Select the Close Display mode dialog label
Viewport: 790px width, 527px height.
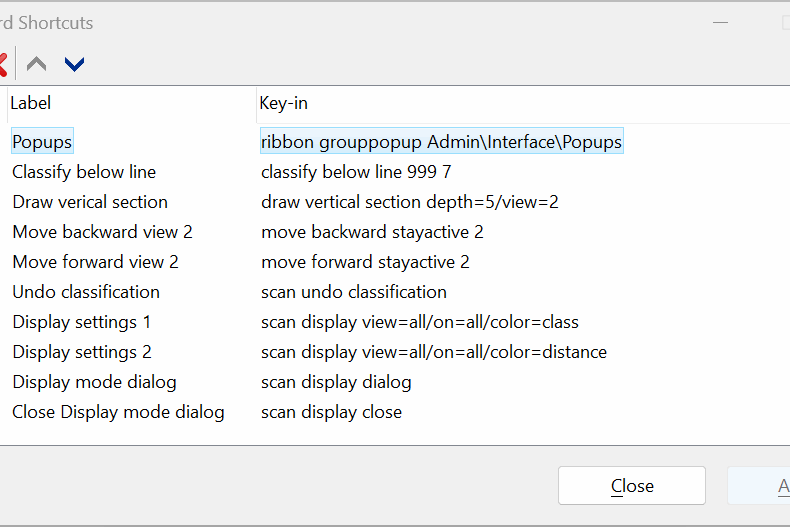[x=118, y=412]
